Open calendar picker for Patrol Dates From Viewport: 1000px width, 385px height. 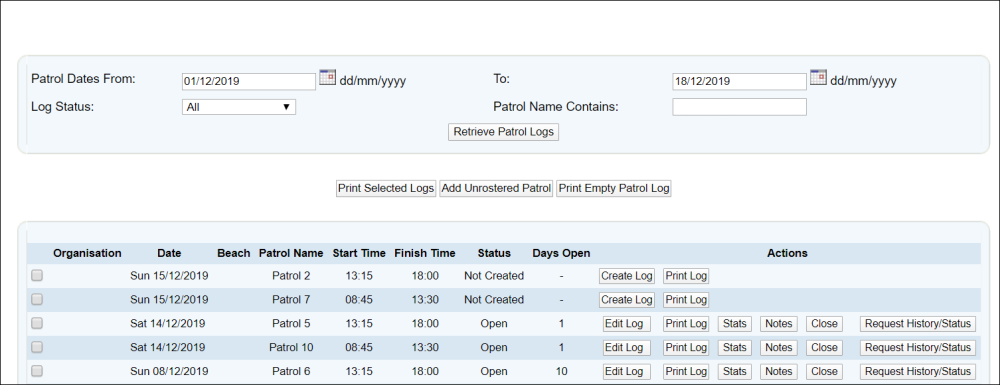click(327, 77)
